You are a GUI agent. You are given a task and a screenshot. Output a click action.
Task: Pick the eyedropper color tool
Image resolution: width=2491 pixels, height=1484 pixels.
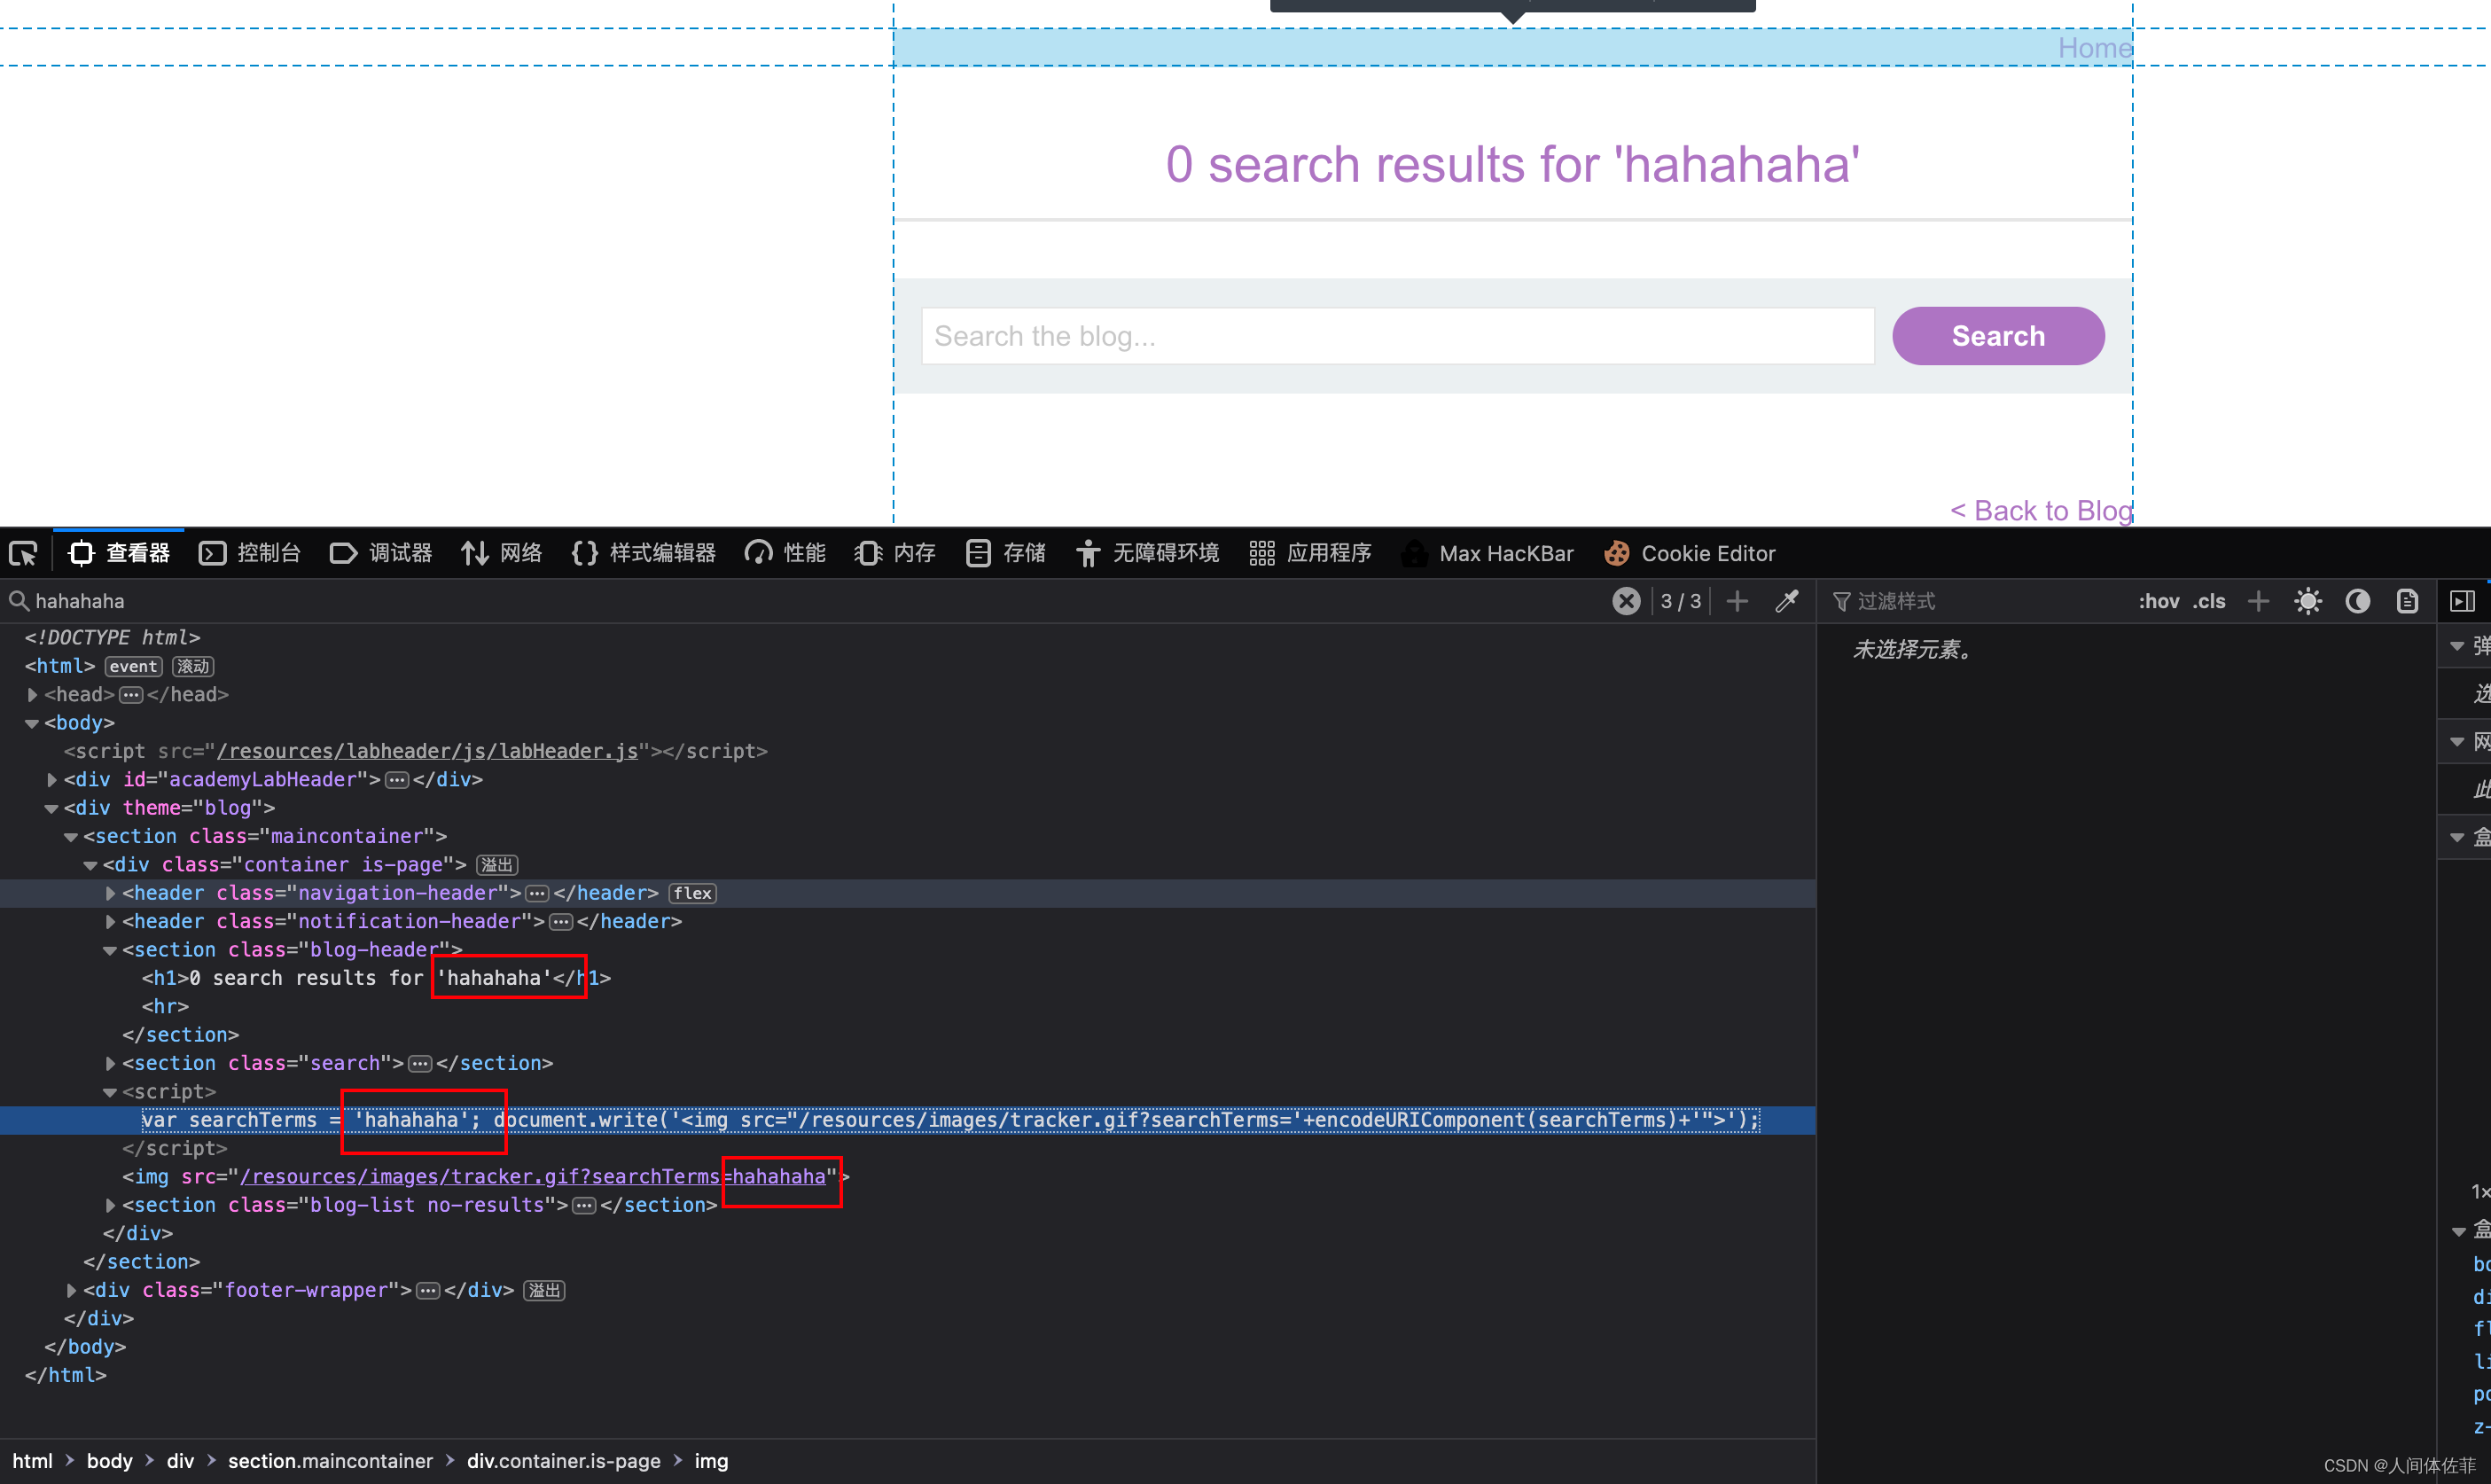point(1787,601)
